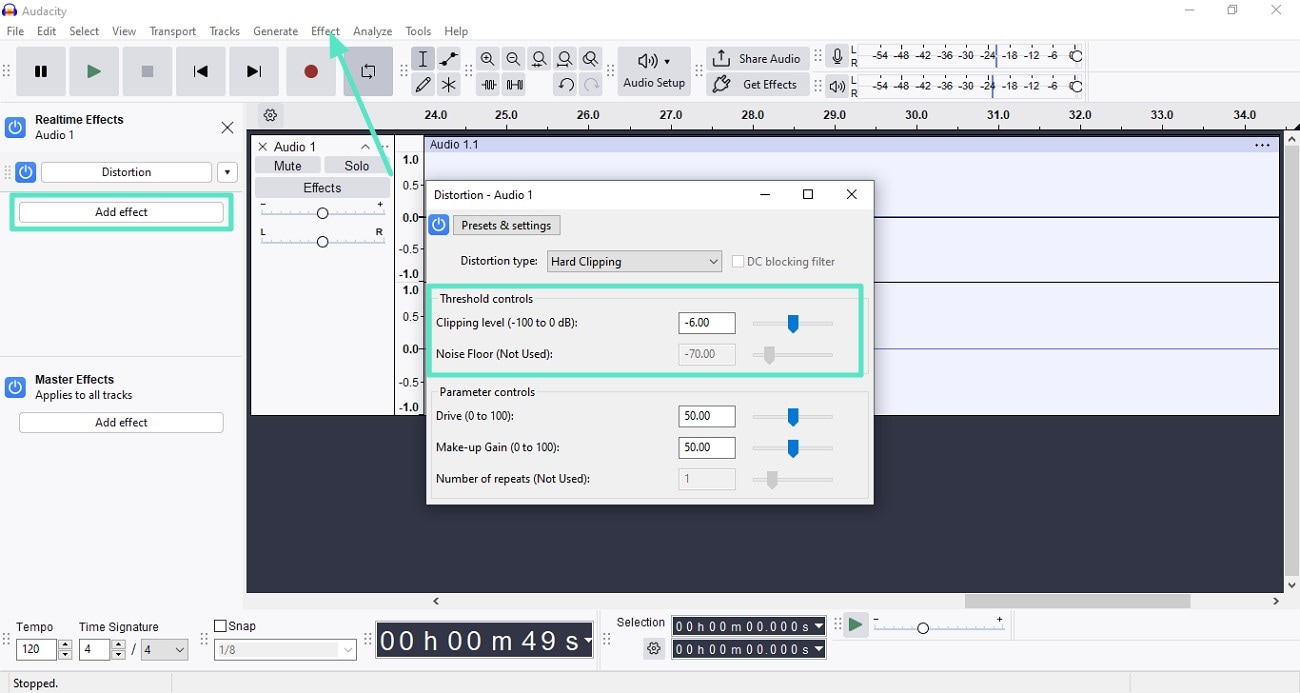Image resolution: width=1300 pixels, height=693 pixels.
Task: Click the Zoom Toggle icon
Action: [591, 59]
